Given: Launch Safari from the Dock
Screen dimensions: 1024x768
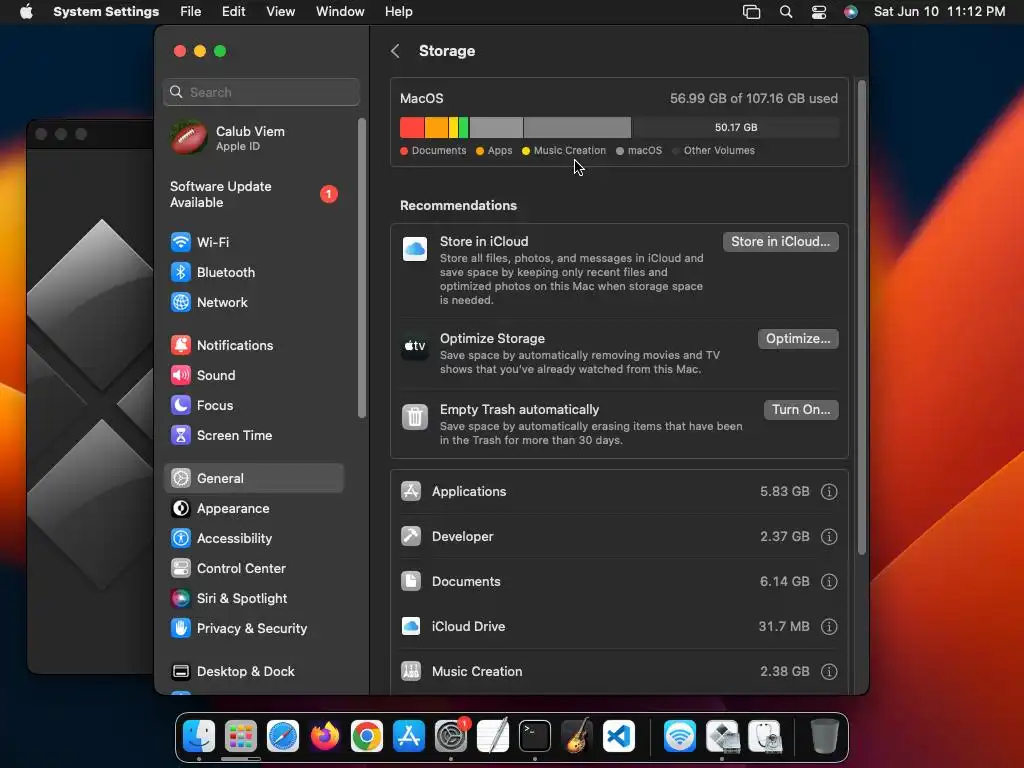Looking at the screenshot, I should 283,737.
